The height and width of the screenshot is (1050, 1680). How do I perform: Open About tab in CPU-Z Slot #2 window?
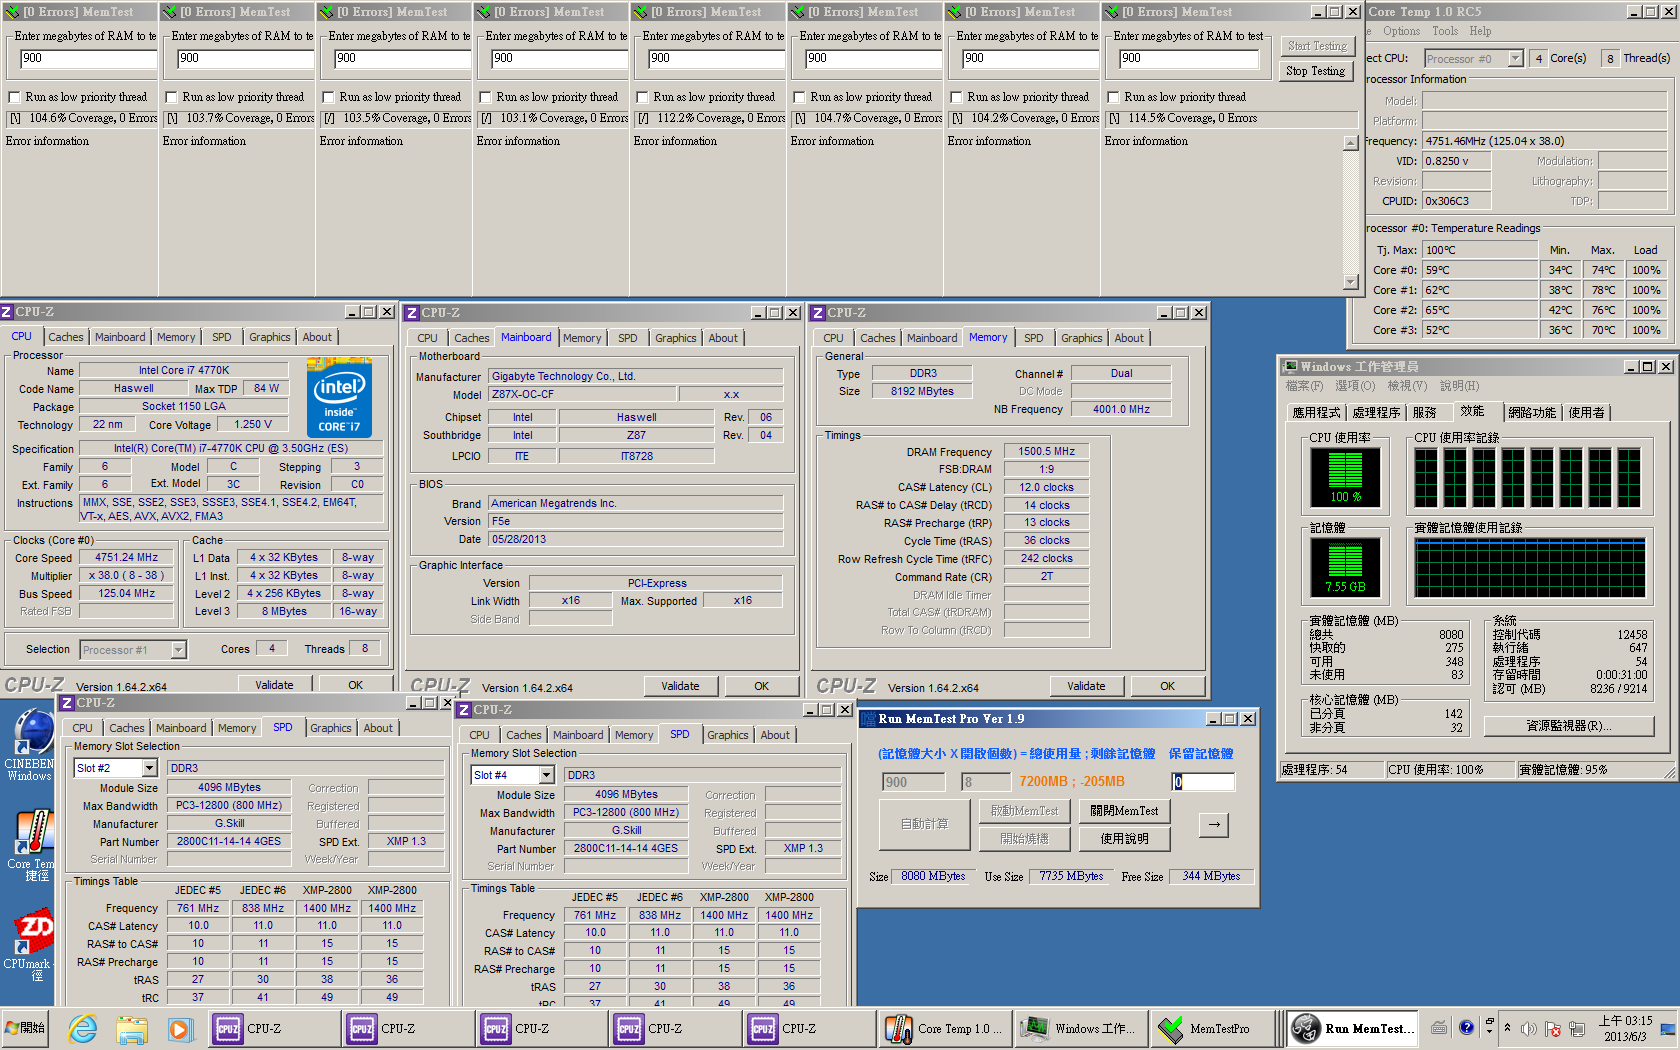click(x=378, y=729)
